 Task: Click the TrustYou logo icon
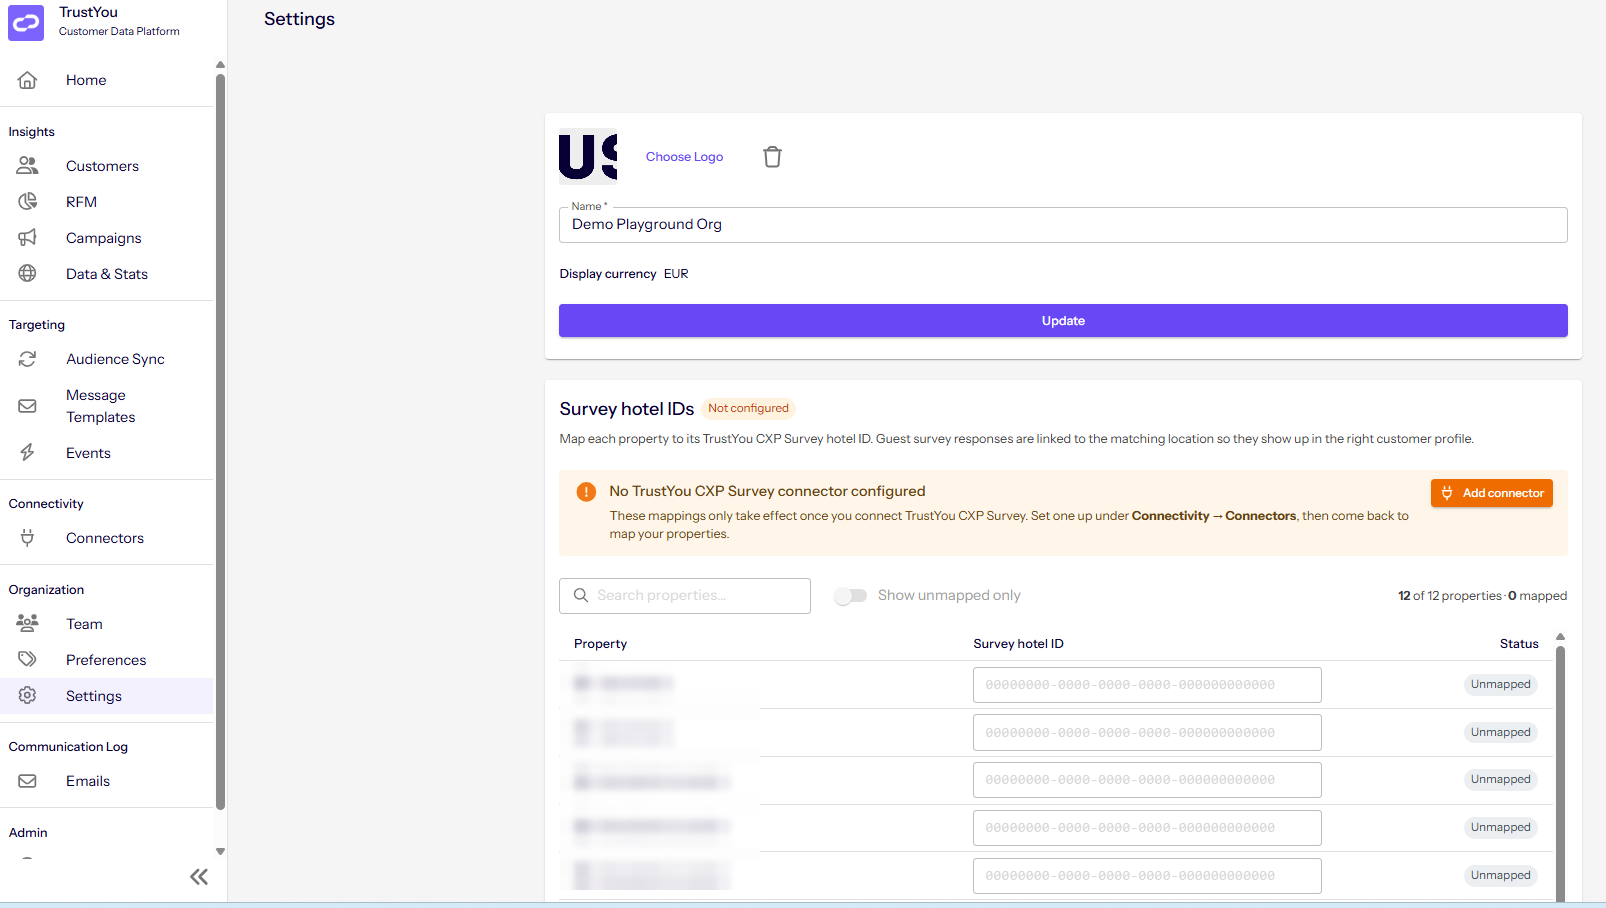[x=26, y=22]
